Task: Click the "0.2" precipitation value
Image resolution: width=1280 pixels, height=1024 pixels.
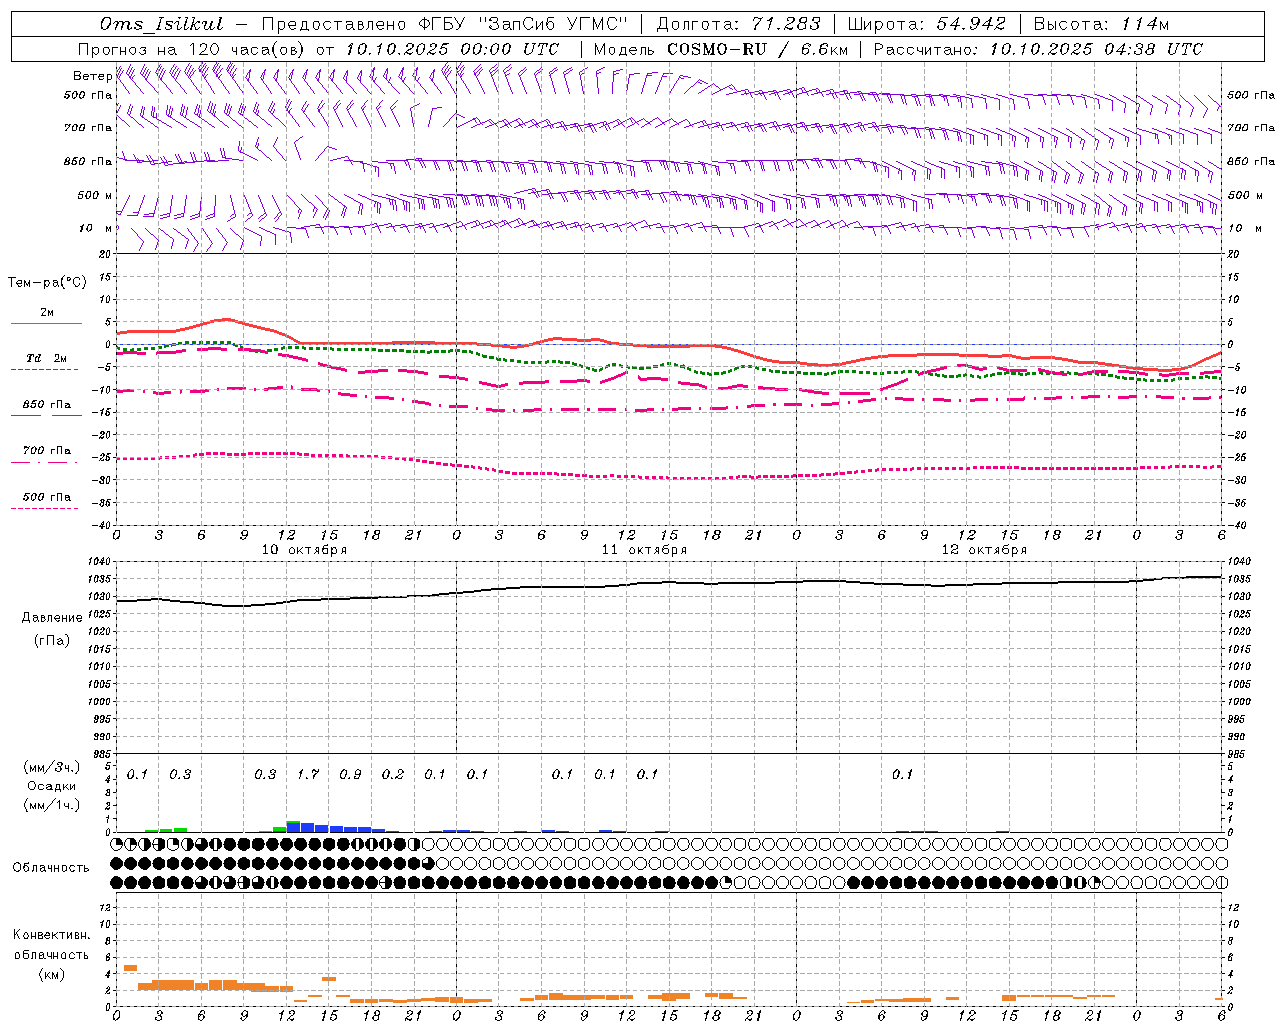Action: 393,775
